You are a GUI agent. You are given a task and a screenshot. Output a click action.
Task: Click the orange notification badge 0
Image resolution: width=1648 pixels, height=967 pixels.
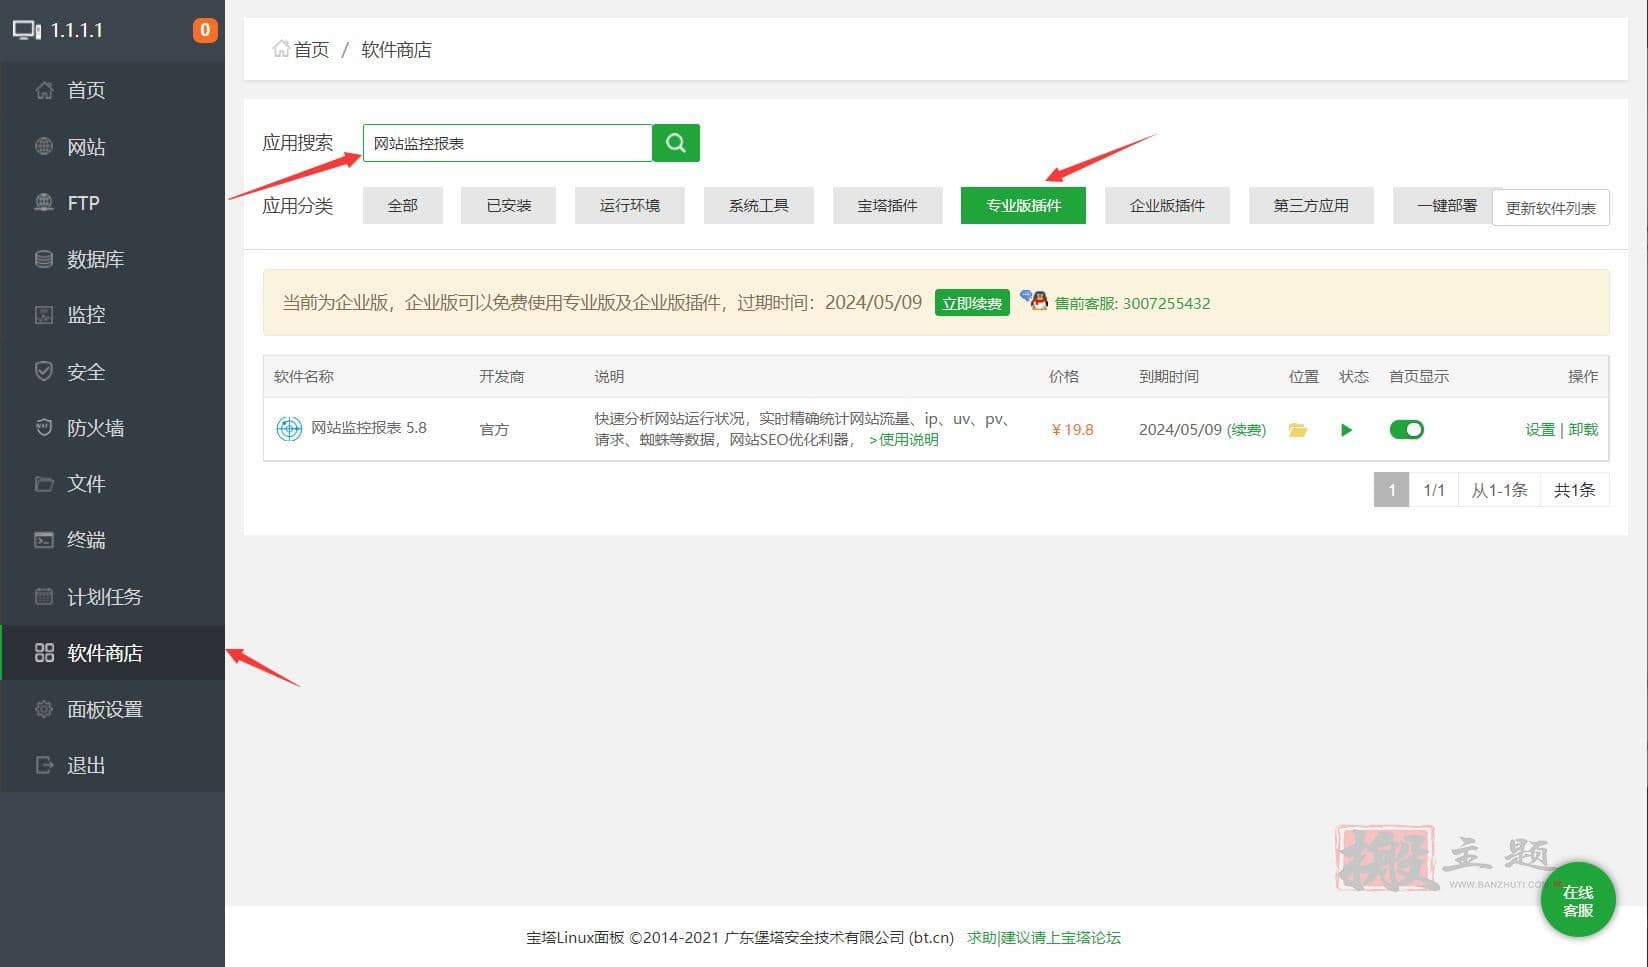point(205,30)
